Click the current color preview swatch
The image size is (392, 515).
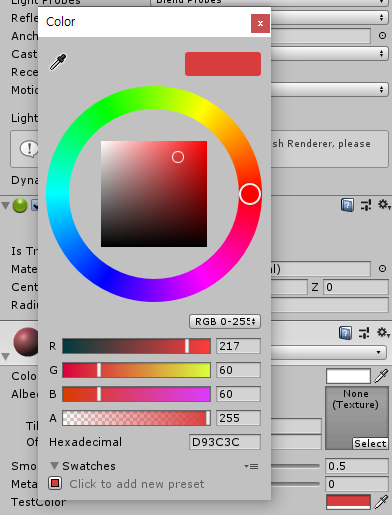click(x=223, y=64)
